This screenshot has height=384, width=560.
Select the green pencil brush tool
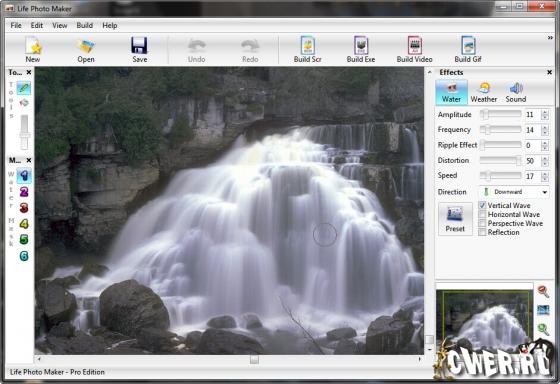24,88
